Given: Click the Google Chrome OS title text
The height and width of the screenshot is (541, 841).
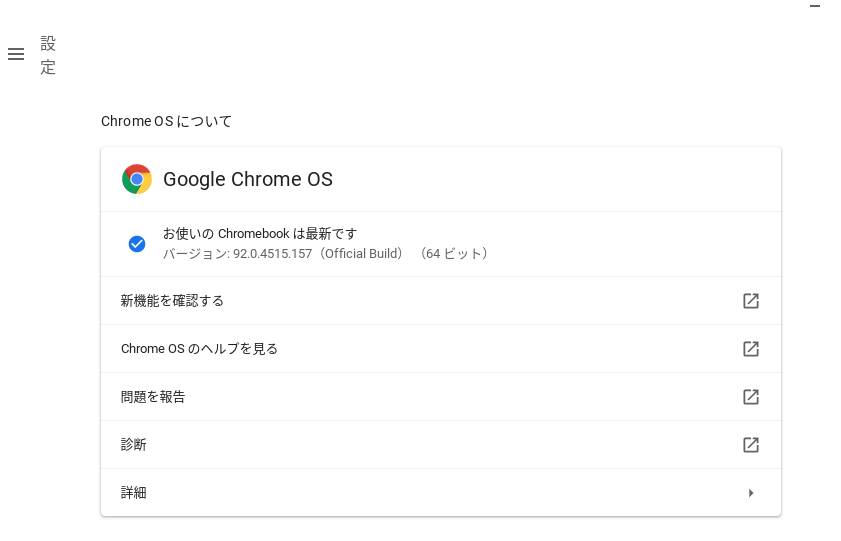Looking at the screenshot, I should coord(248,179).
